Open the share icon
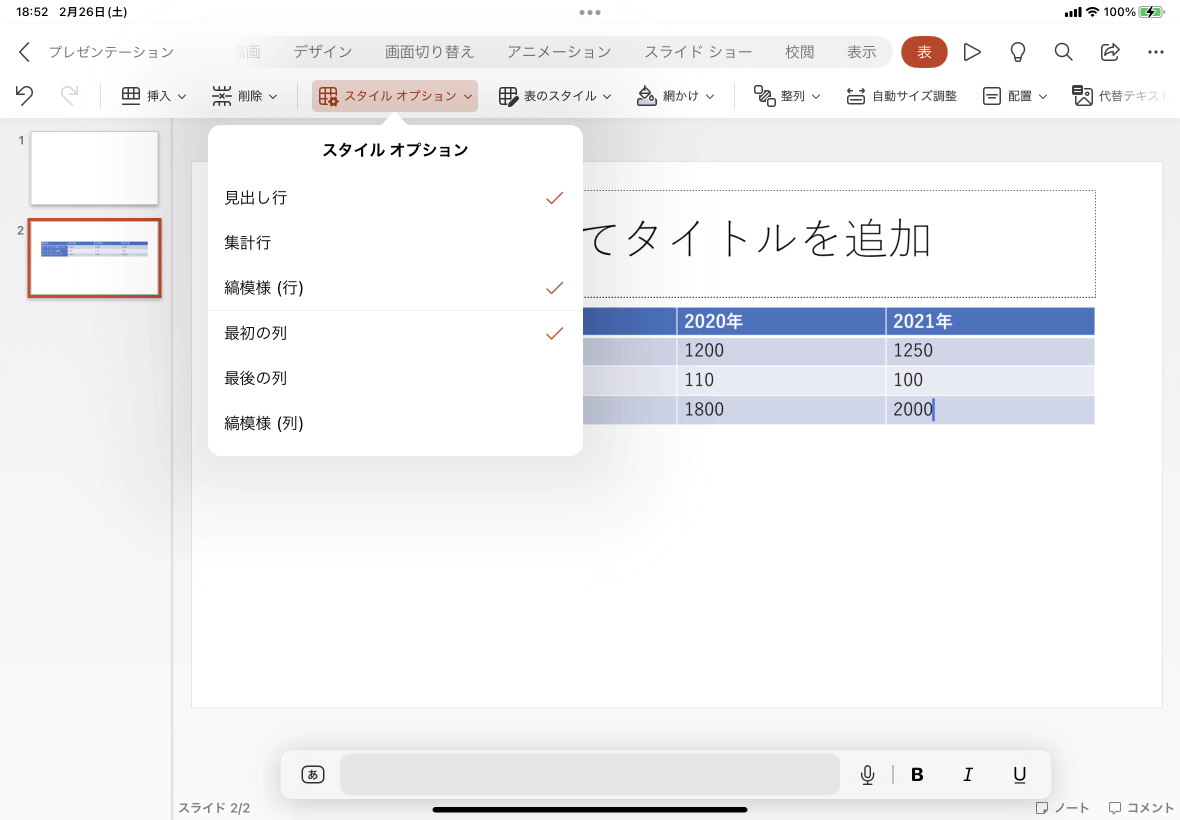Screen dimensions: 1180x820 point(1110,52)
